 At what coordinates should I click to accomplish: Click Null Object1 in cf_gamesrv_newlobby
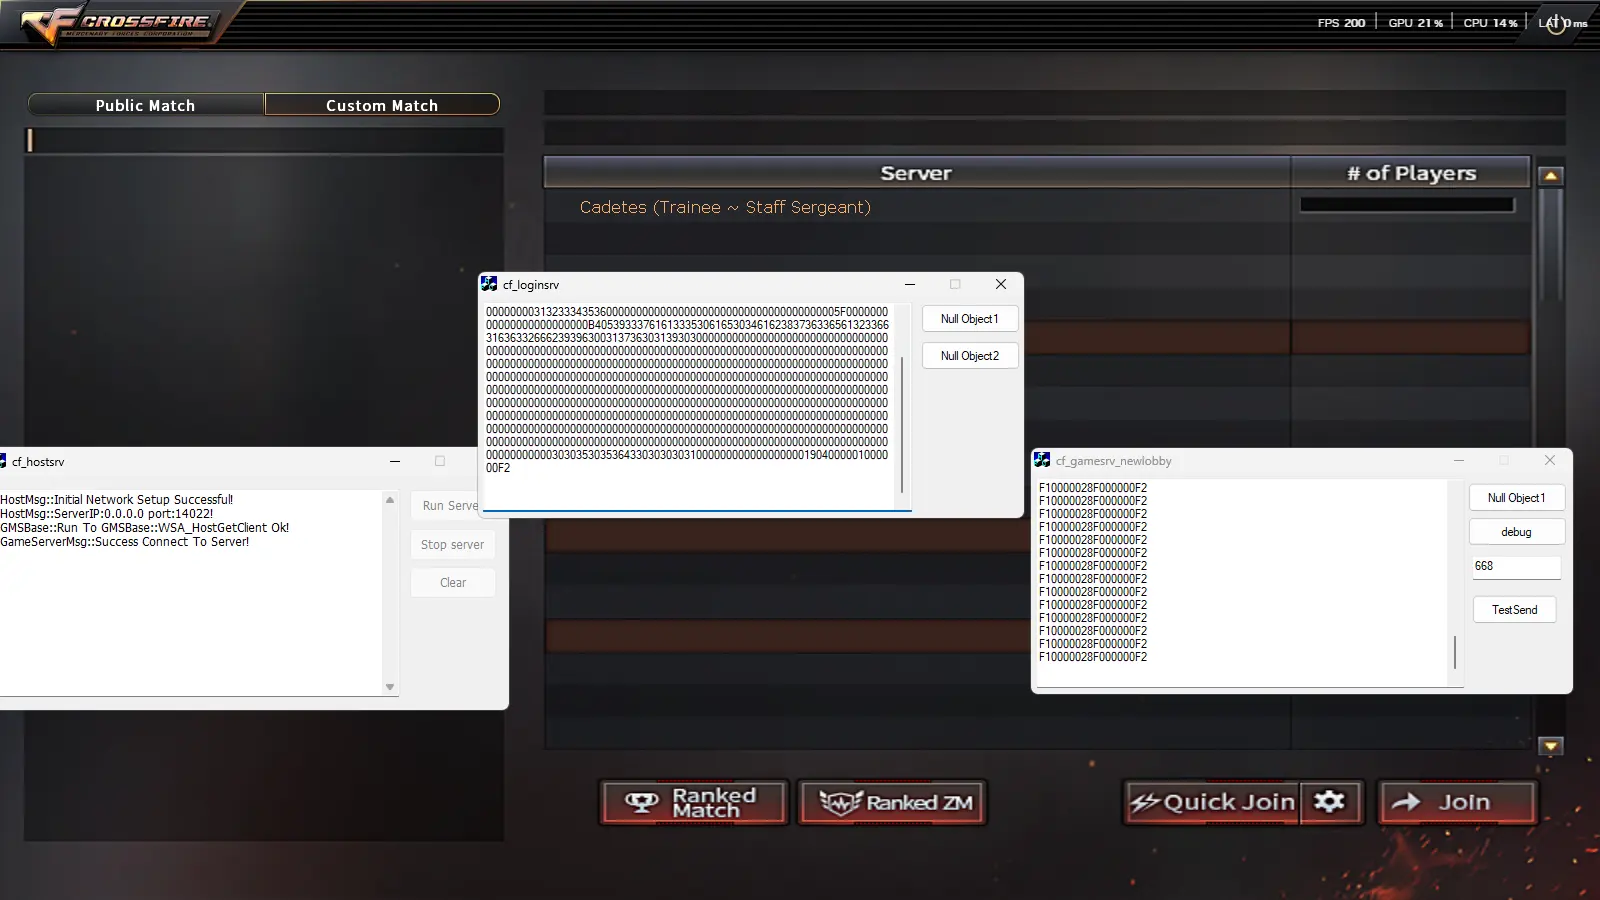point(1517,498)
